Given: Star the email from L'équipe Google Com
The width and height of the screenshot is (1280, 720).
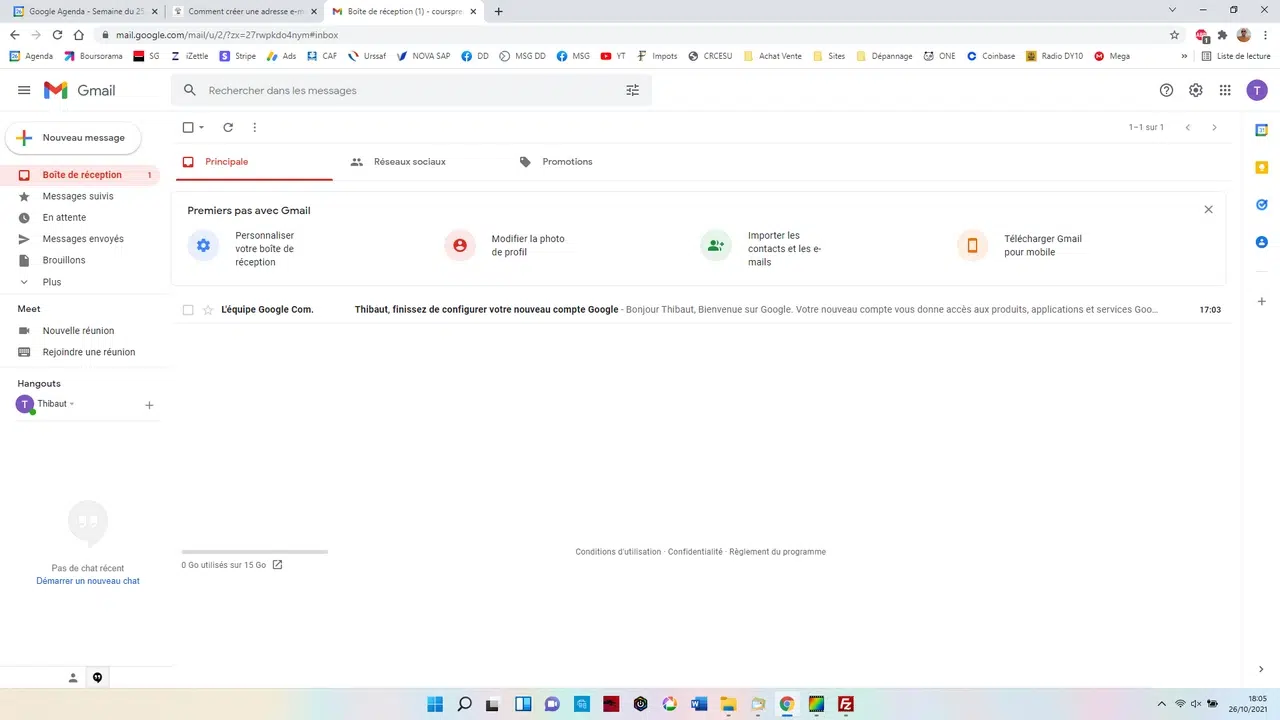Looking at the screenshot, I should click(x=207, y=309).
